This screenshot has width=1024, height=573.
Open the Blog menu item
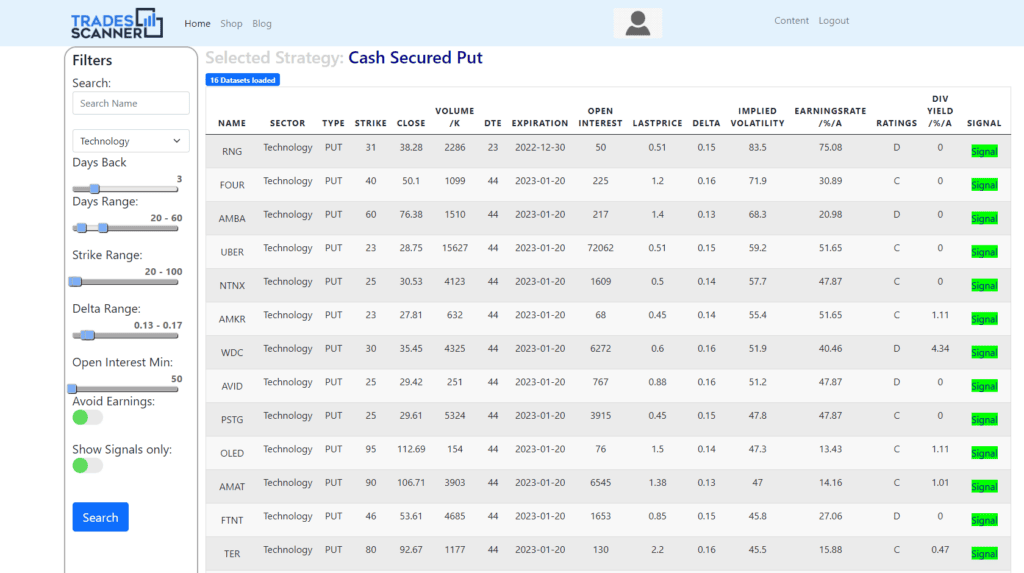tap(262, 24)
